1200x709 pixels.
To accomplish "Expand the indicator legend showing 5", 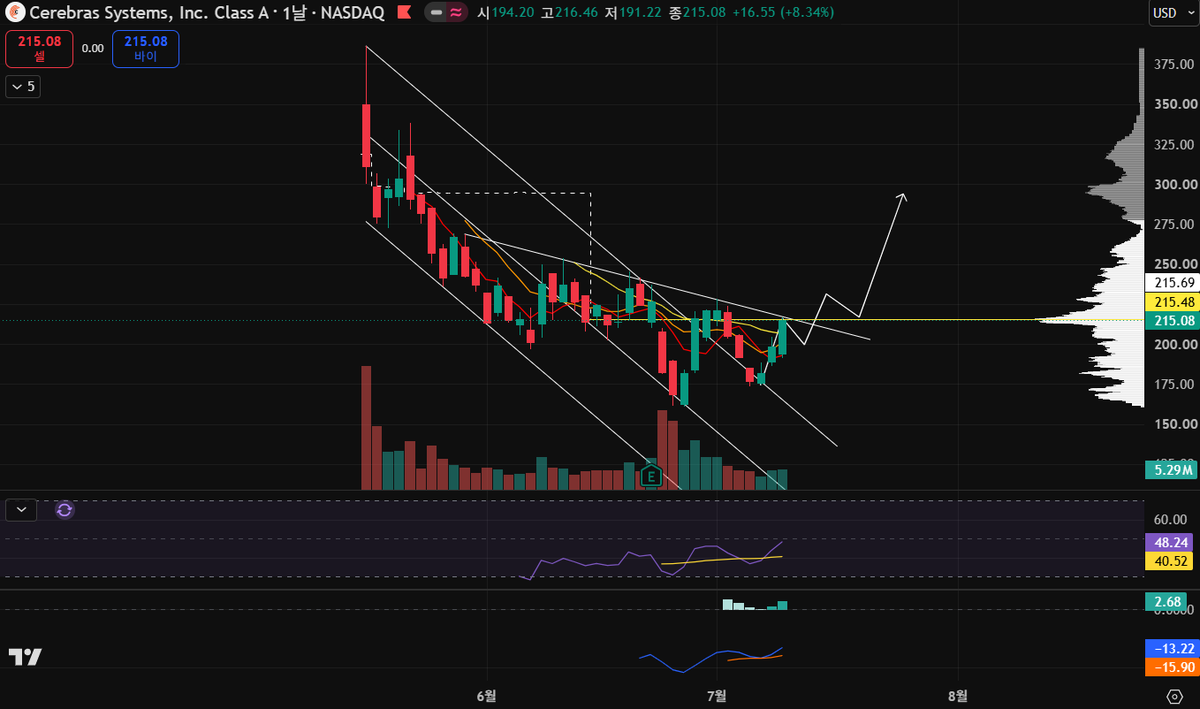I will [22, 87].
